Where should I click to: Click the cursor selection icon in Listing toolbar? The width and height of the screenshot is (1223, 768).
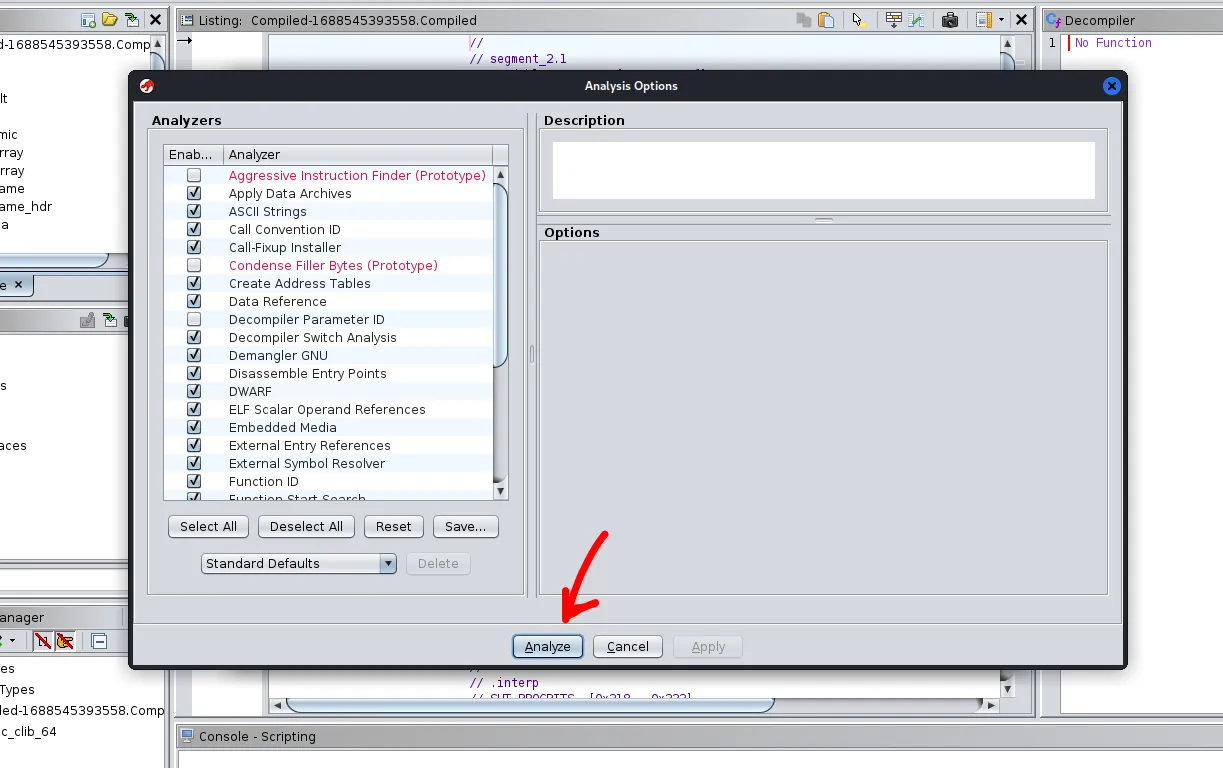pos(857,20)
